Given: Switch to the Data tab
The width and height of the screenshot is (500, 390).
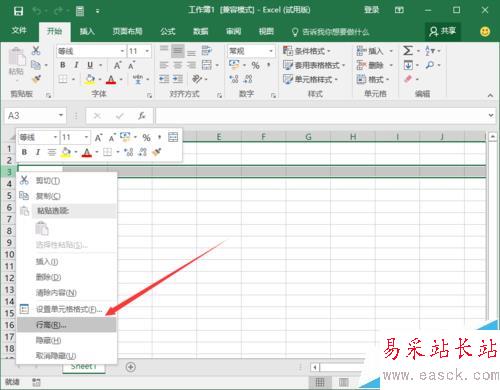Looking at the screenshot, I should tap(201, 32).
